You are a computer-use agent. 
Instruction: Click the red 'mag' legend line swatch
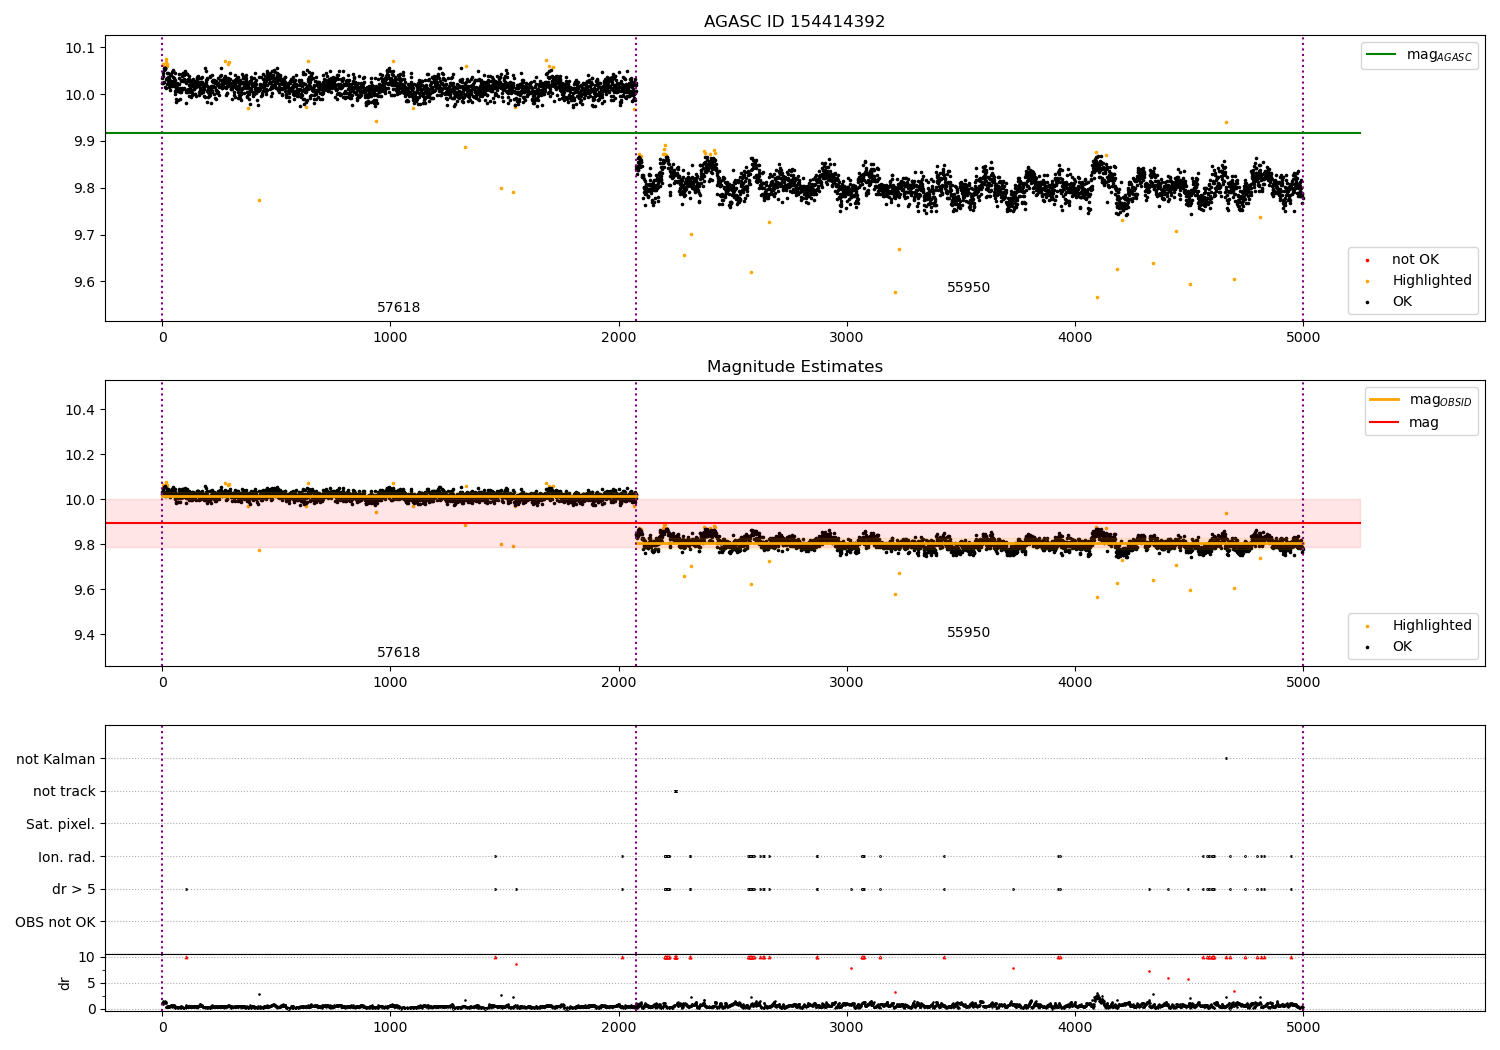click(1384, 422)
